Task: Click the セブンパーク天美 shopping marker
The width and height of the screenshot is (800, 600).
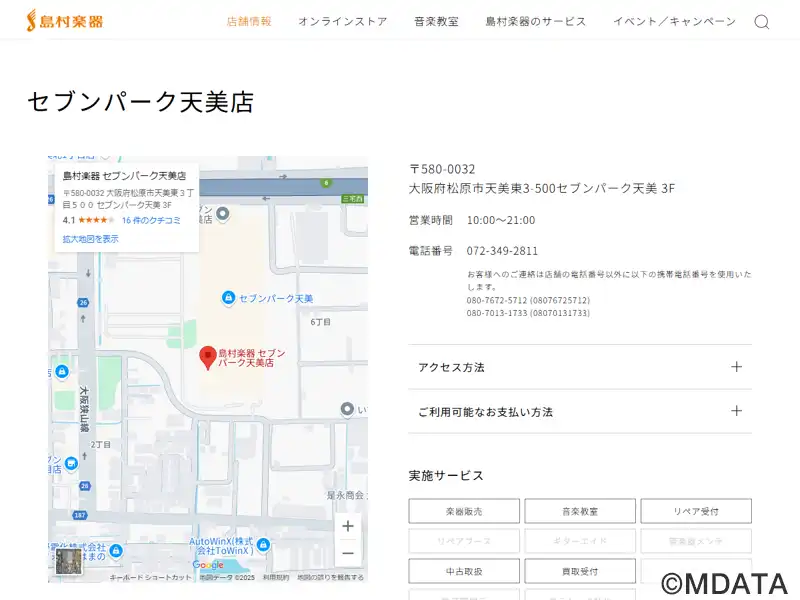Action: (x=228, y=297)
